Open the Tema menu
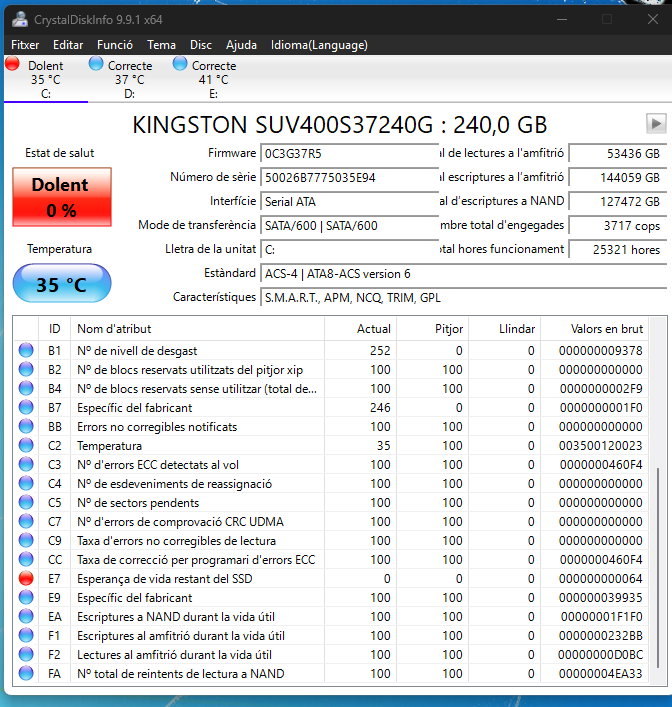 pos(161,45)
